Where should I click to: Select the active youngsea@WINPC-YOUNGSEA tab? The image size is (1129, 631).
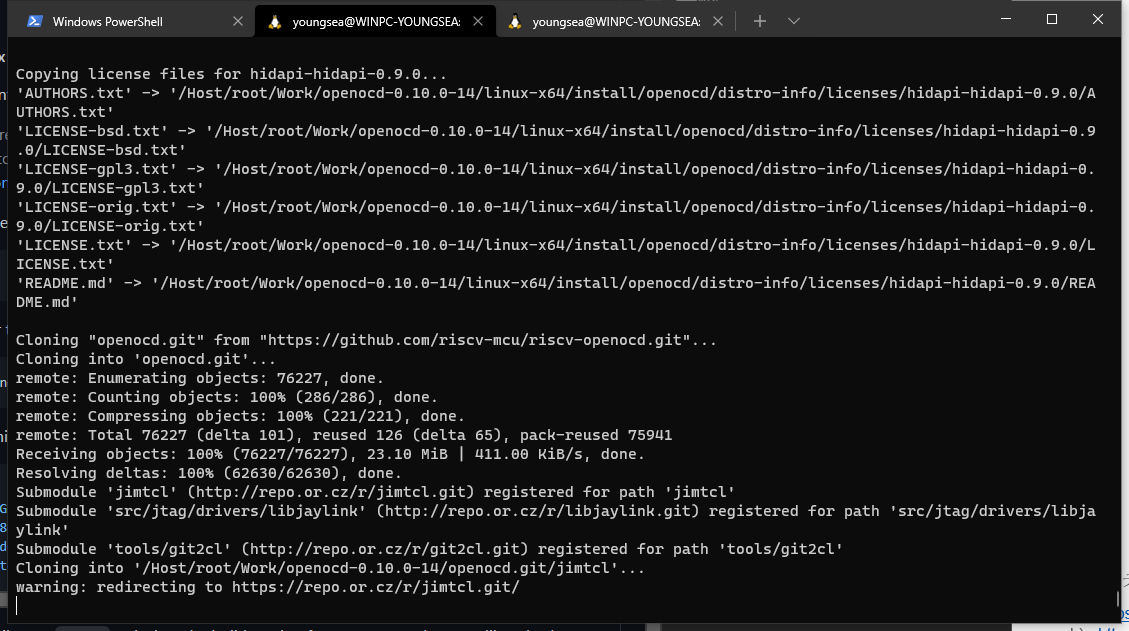tap(375, 22)
